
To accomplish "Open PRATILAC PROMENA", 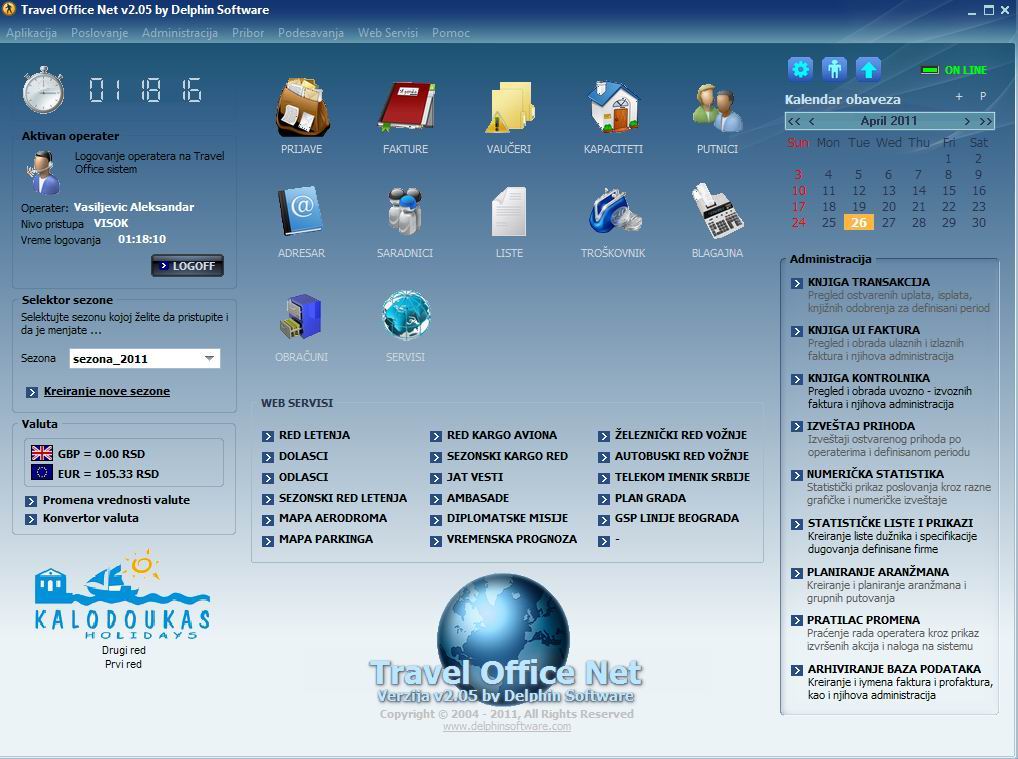I will (863, 620).
